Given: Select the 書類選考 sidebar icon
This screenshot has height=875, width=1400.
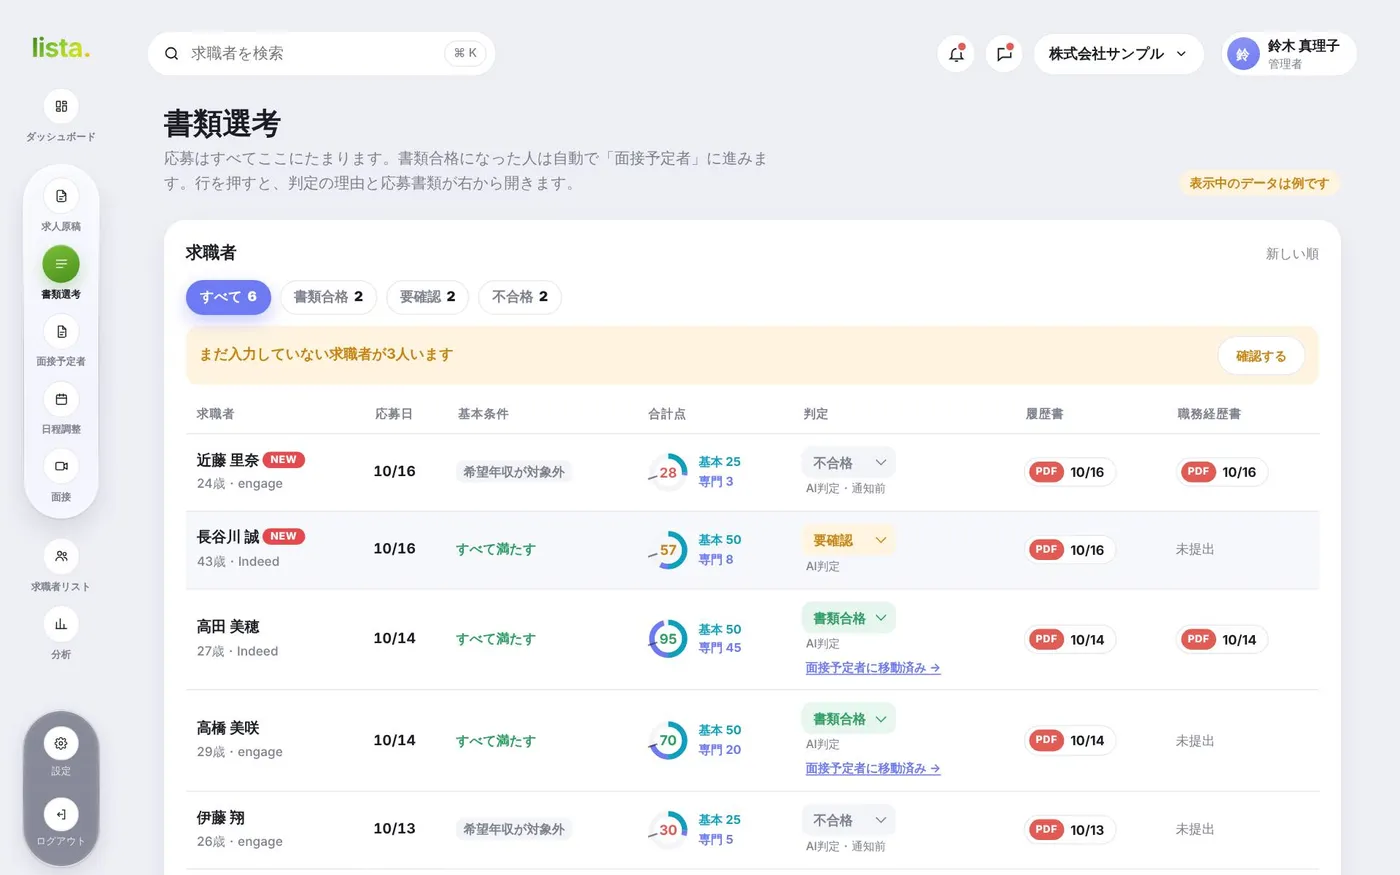Looking at the screenshot, I should click(x=61, y=264).
